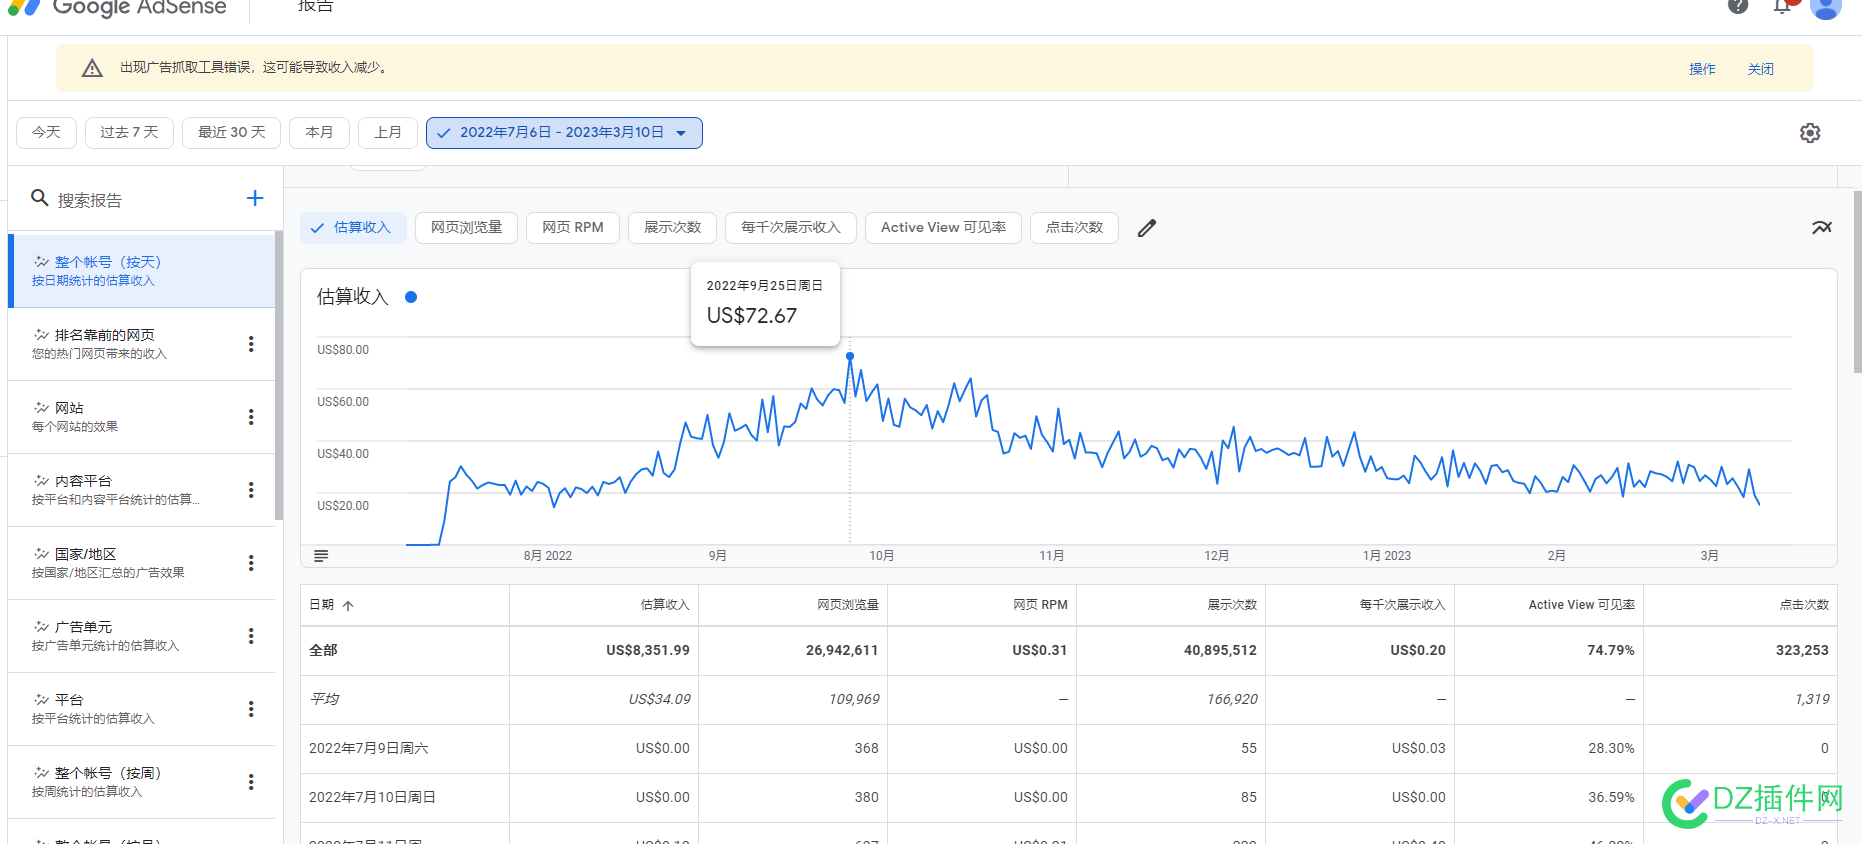Toggle Active View 可见率 metric chip
Screen dimensions: 1862x844
point(943,228)
